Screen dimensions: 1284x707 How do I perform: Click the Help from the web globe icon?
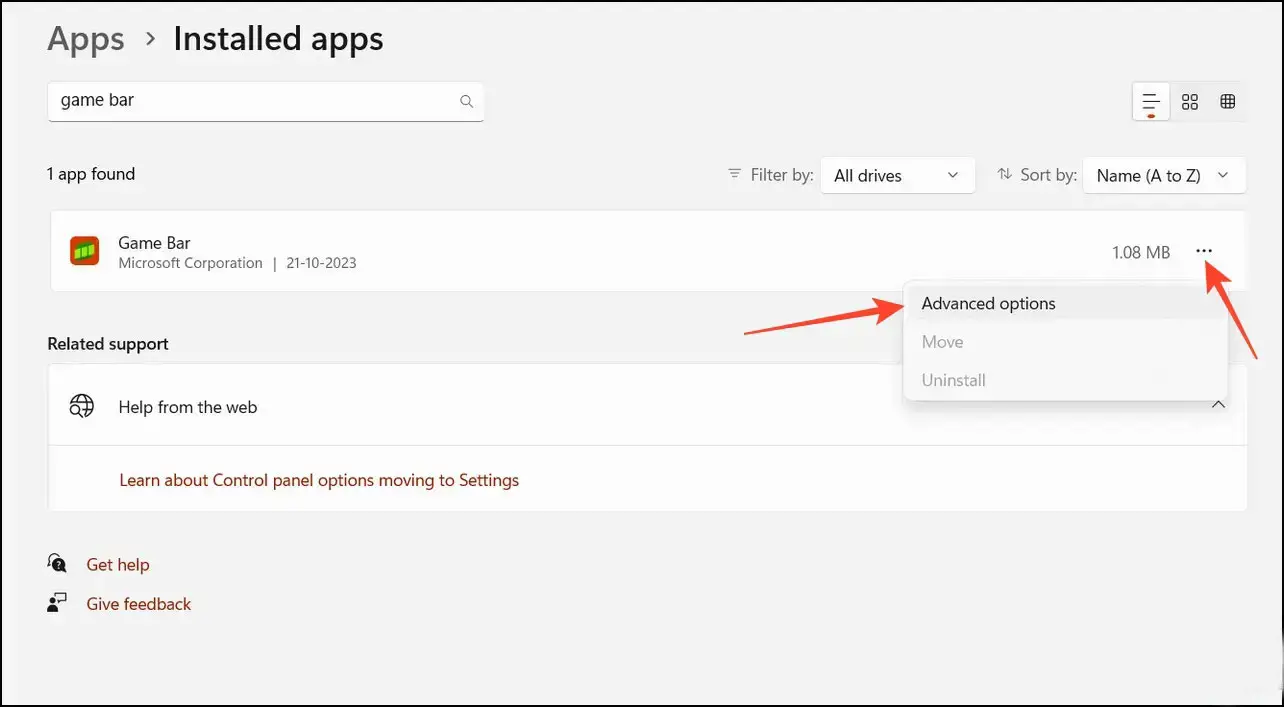tap(82, 406)
